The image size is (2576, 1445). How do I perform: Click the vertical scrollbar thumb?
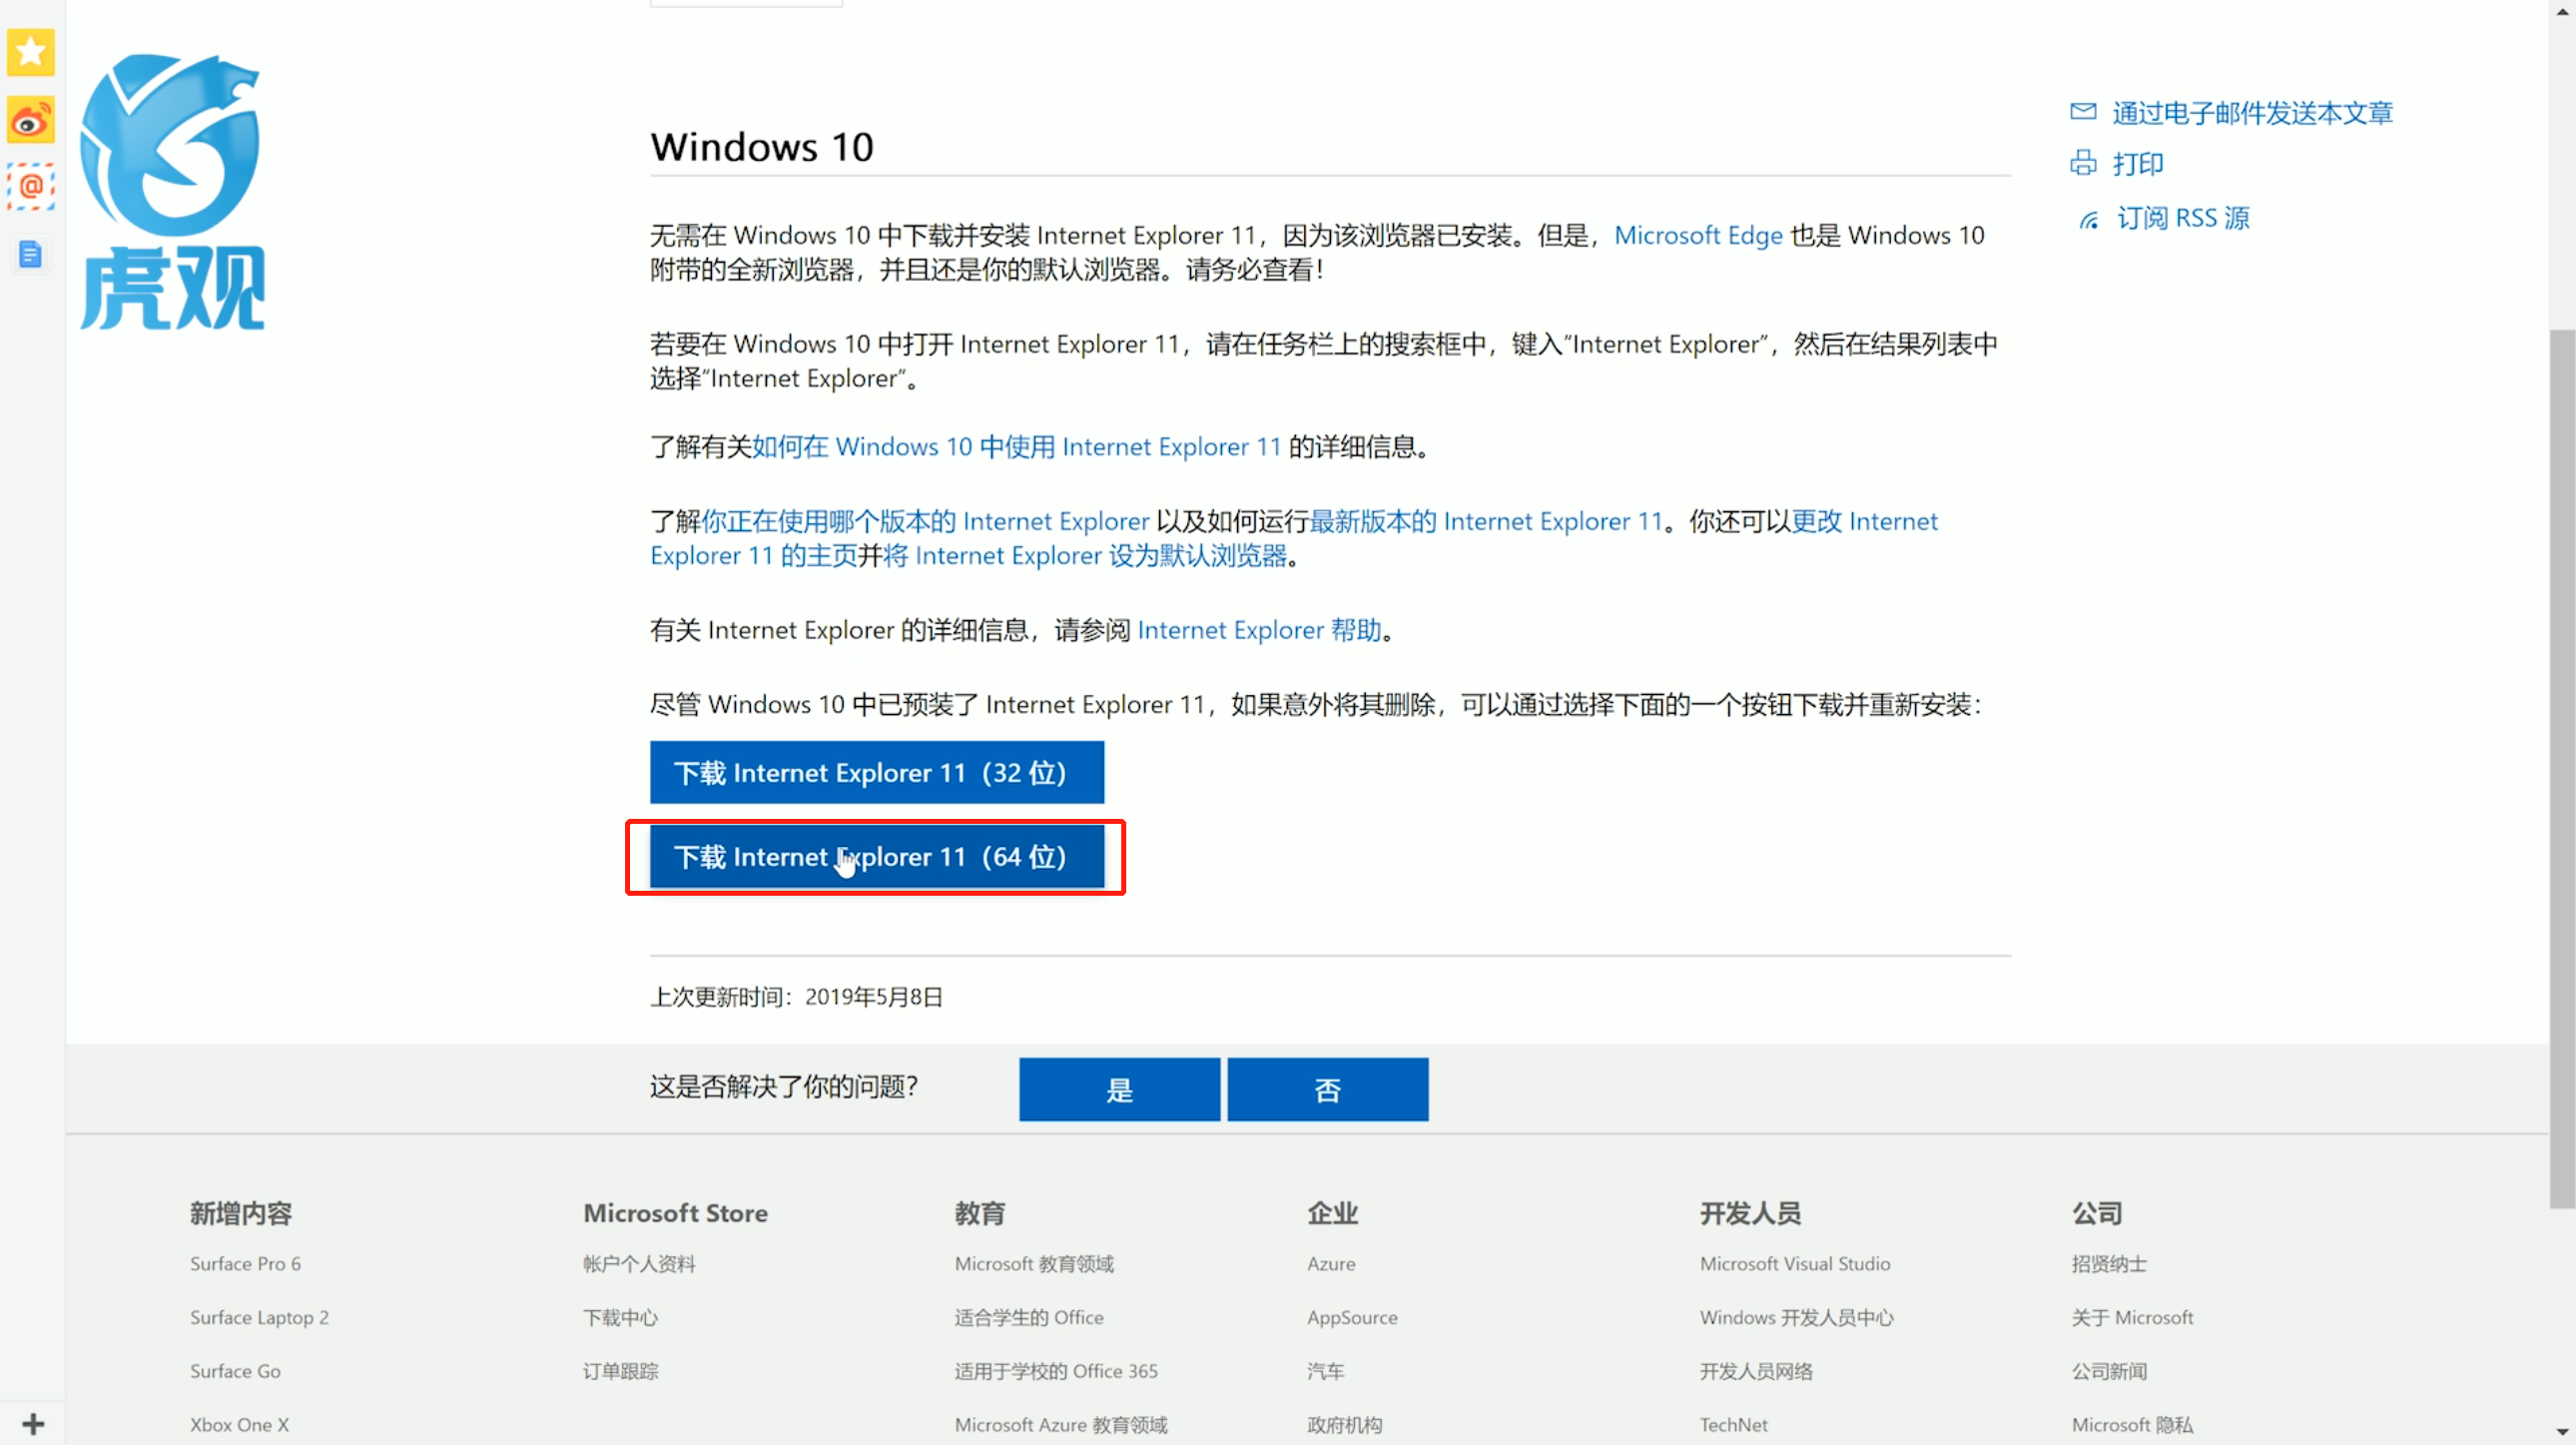(2562, 768)
